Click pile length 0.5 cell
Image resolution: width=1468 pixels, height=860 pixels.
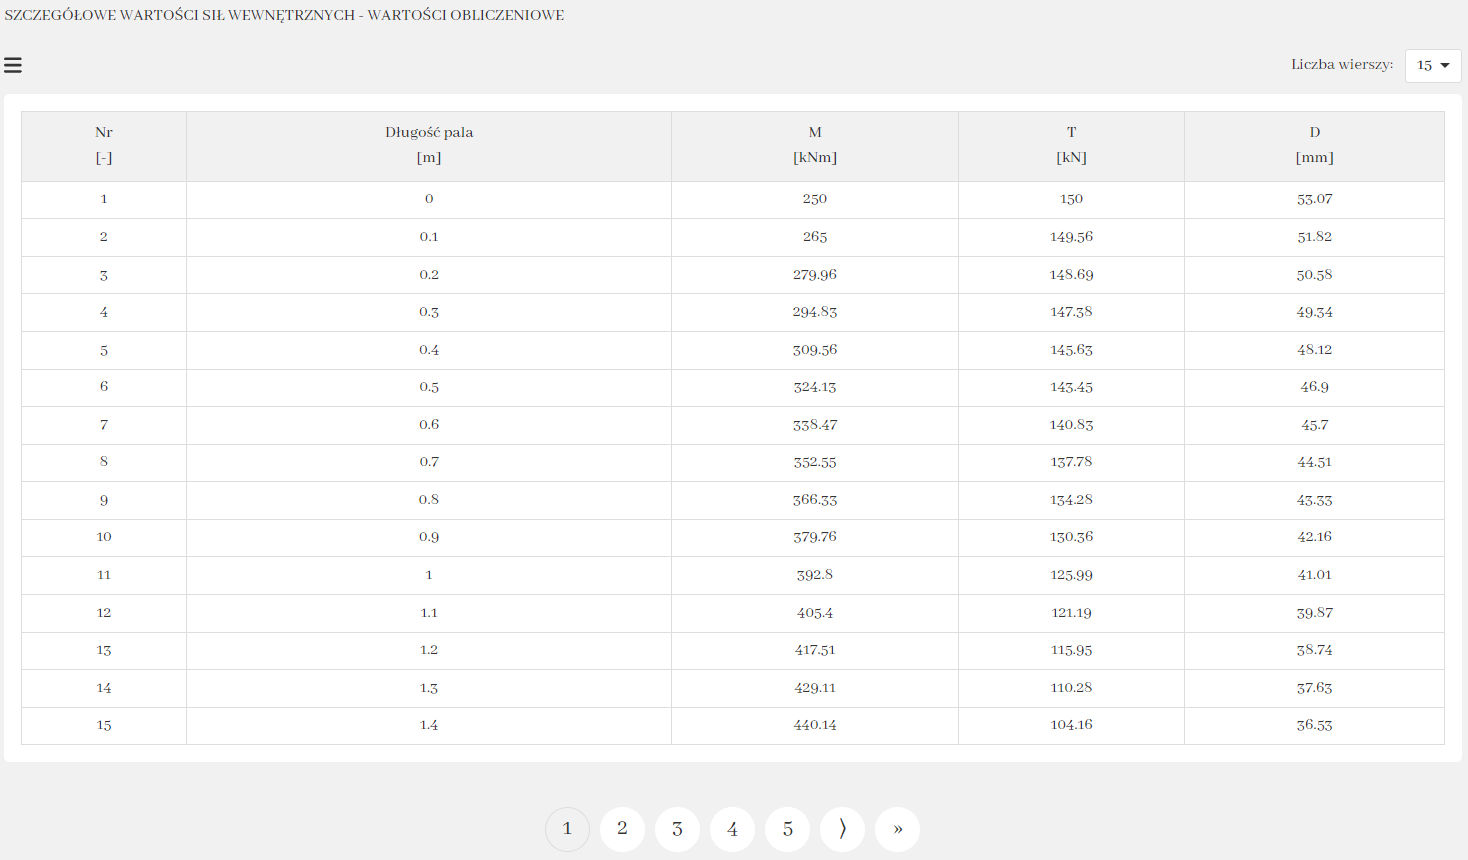point(429,387)
